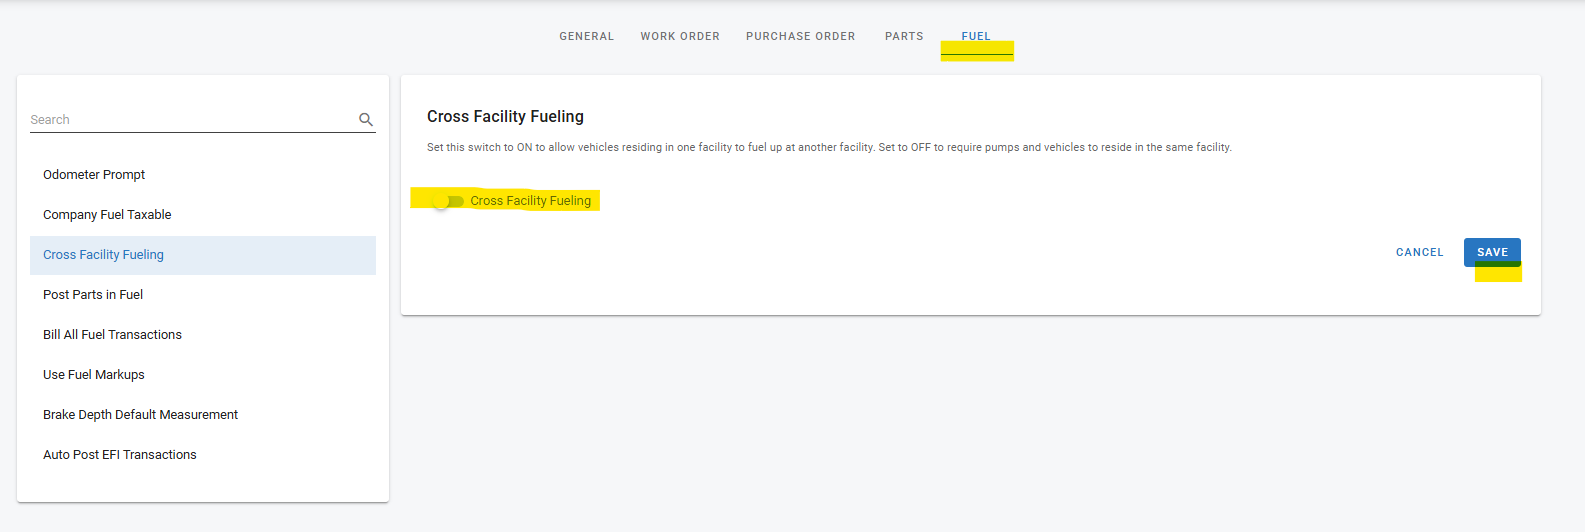Choose Bill All Fuel Transactions
Image resolution: width=1585 pixels, height=532 pixels.
[x=112, y=335]
